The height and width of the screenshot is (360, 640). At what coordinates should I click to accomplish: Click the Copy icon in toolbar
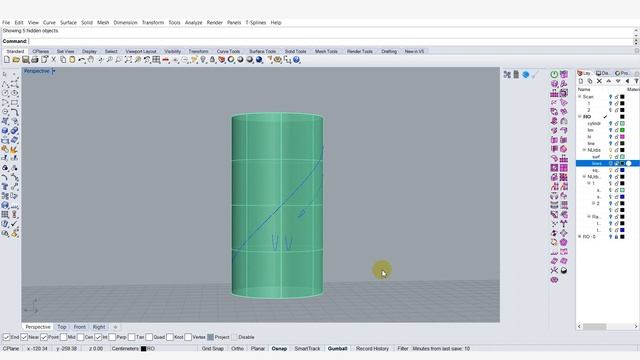(63, 60)
